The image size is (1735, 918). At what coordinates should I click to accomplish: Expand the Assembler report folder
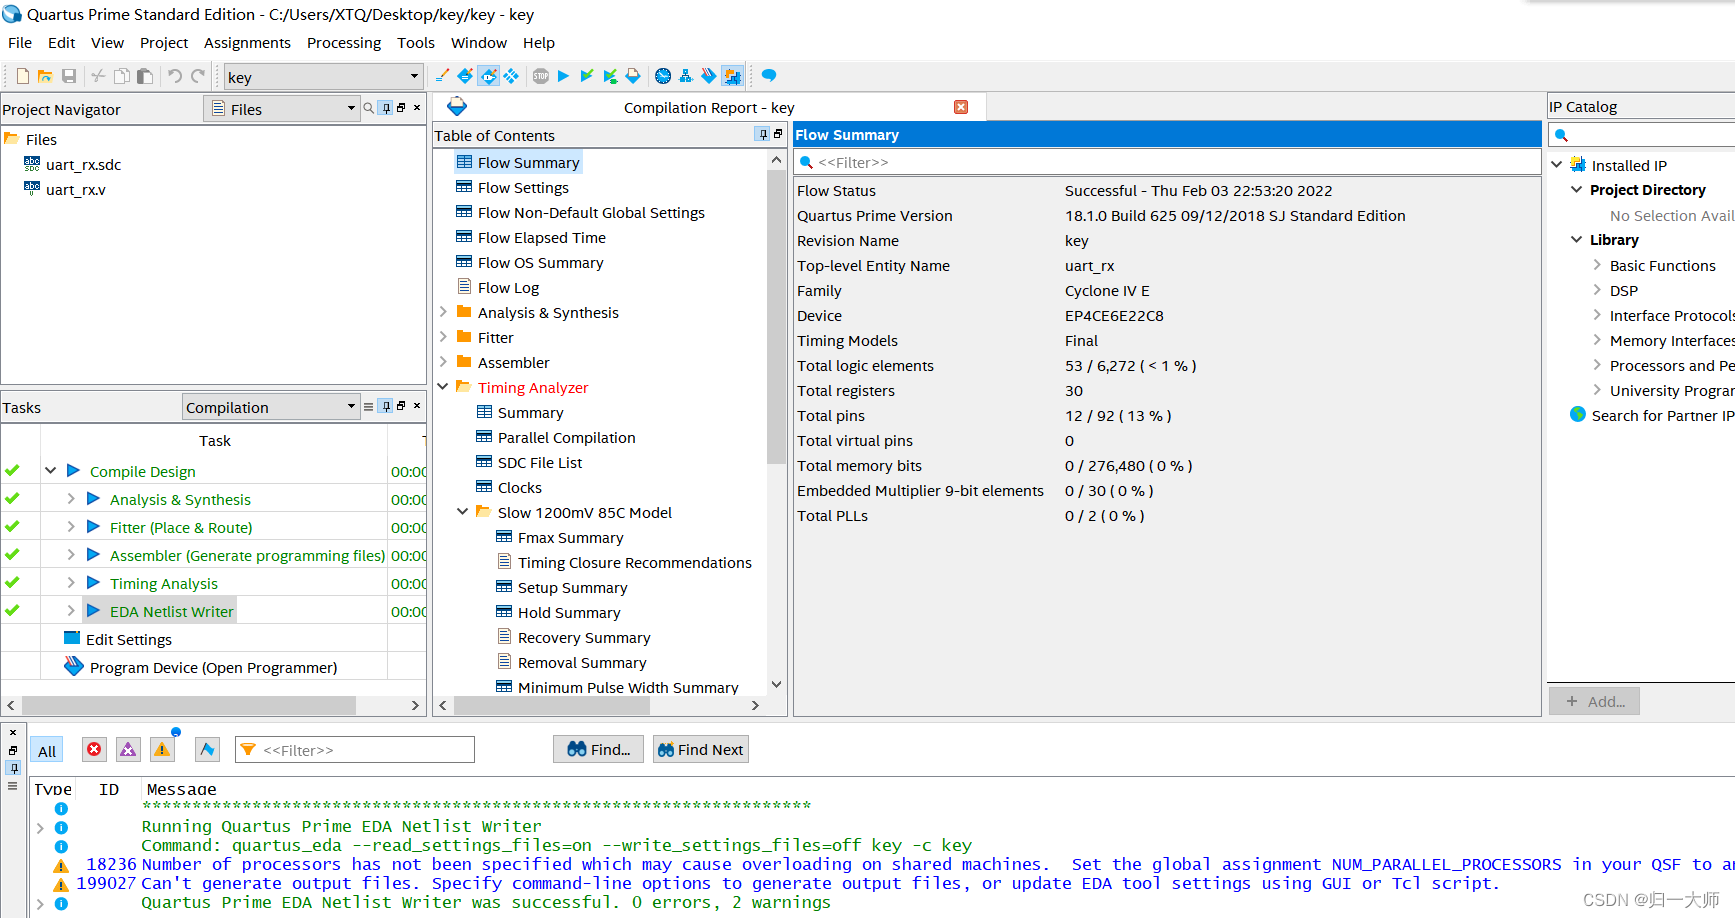443,362
